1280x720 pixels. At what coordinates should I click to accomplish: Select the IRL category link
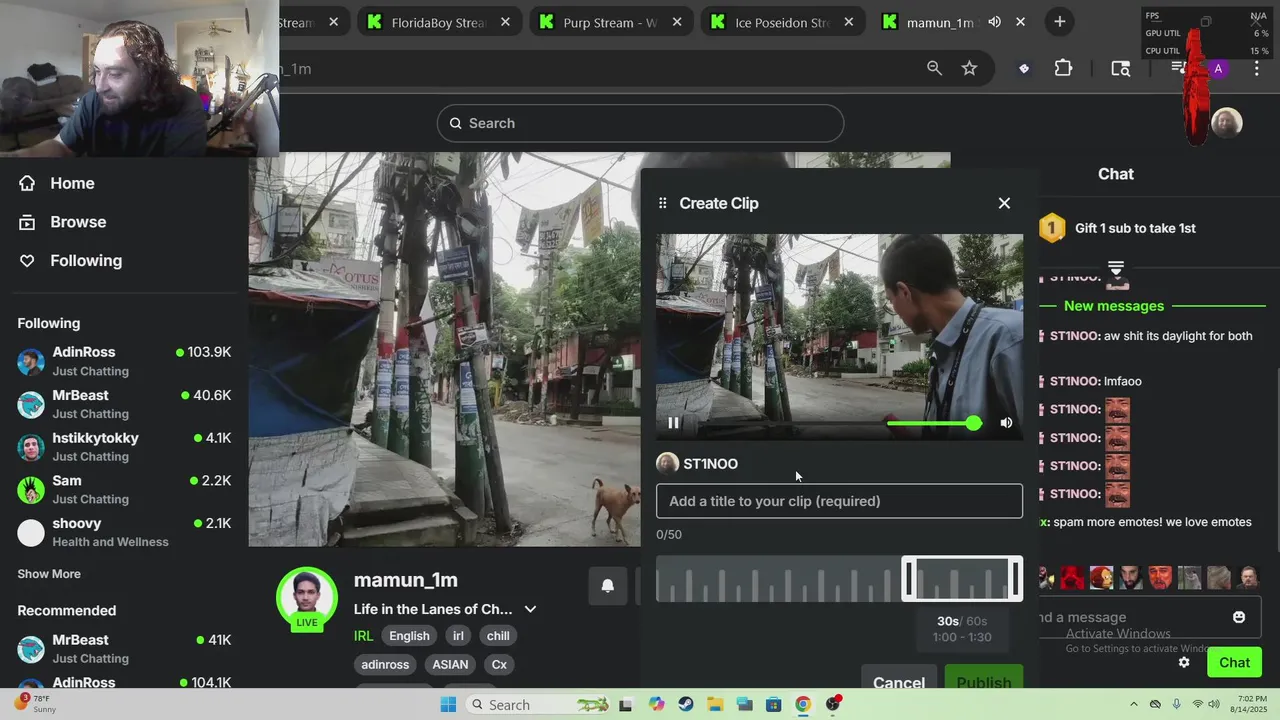pos(363,636)
